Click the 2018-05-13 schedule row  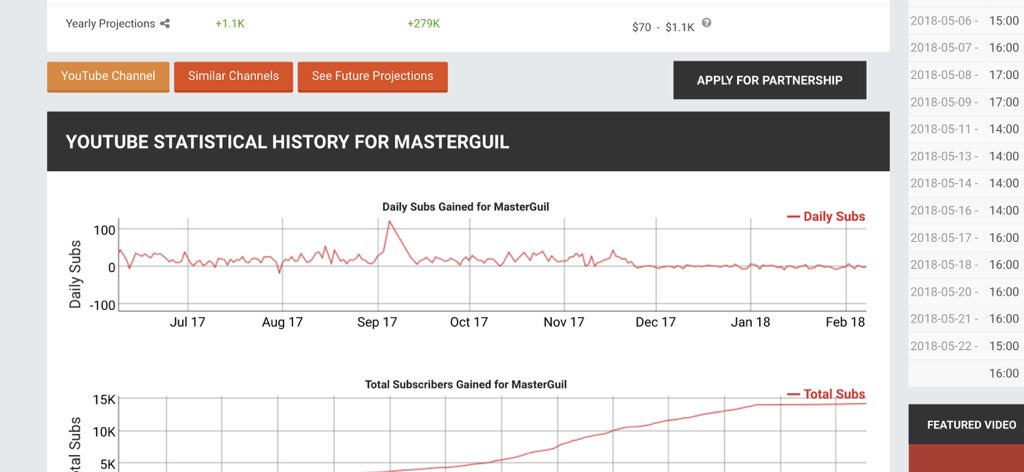(x=966, y=157)
